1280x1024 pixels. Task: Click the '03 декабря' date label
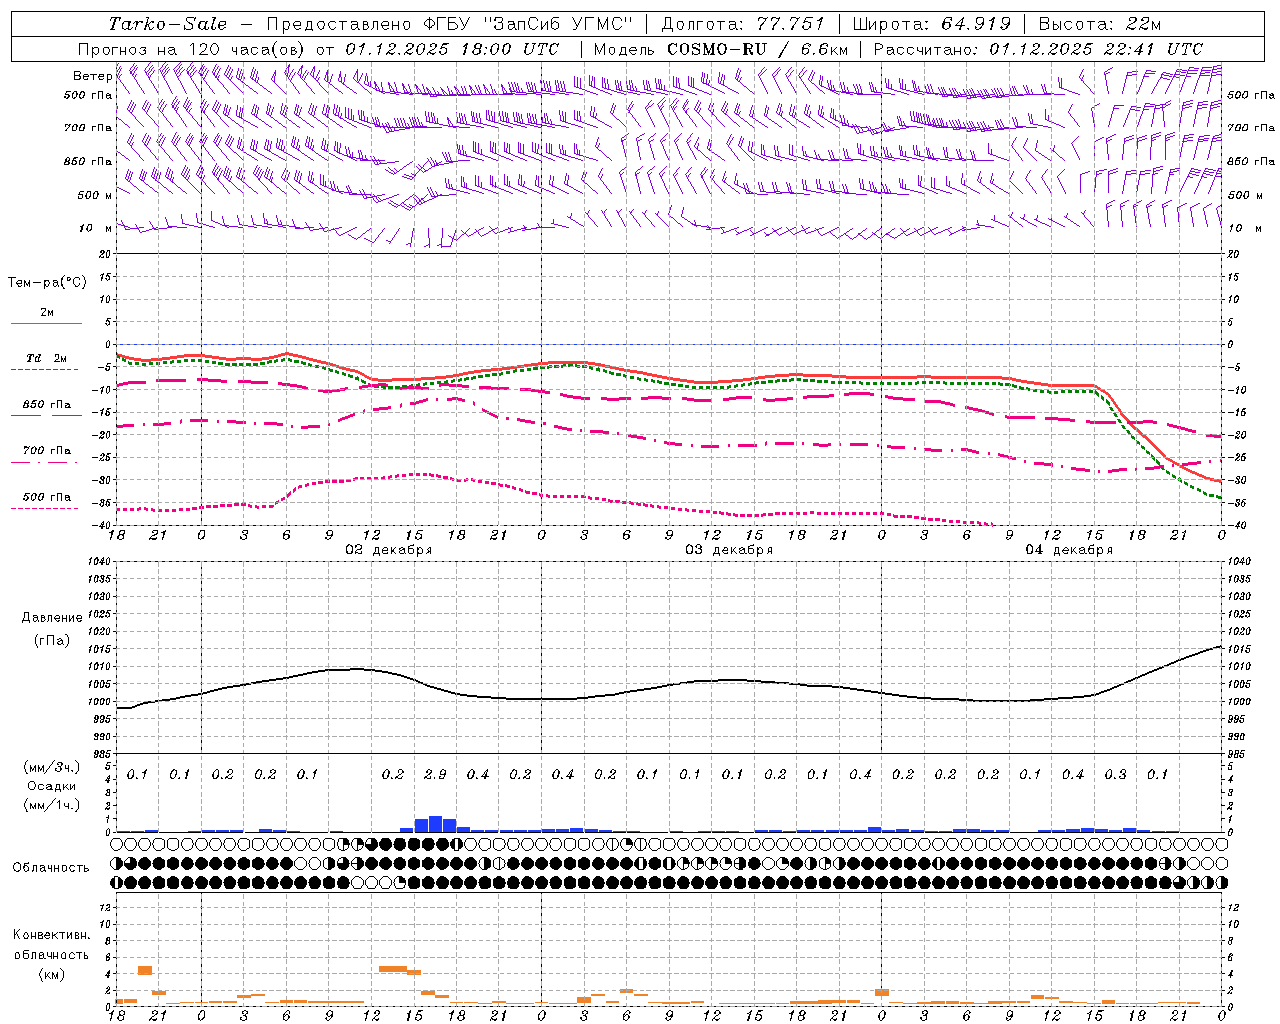(x=729, y=550)
